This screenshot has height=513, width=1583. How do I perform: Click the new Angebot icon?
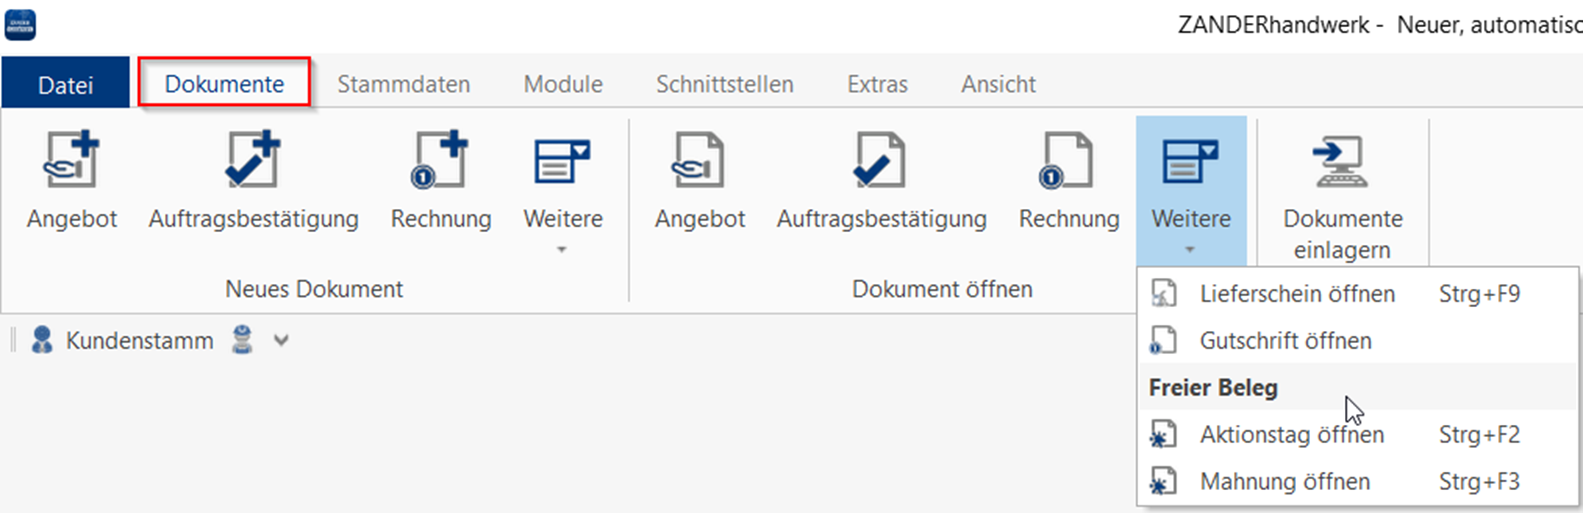[x=71, y=162]
